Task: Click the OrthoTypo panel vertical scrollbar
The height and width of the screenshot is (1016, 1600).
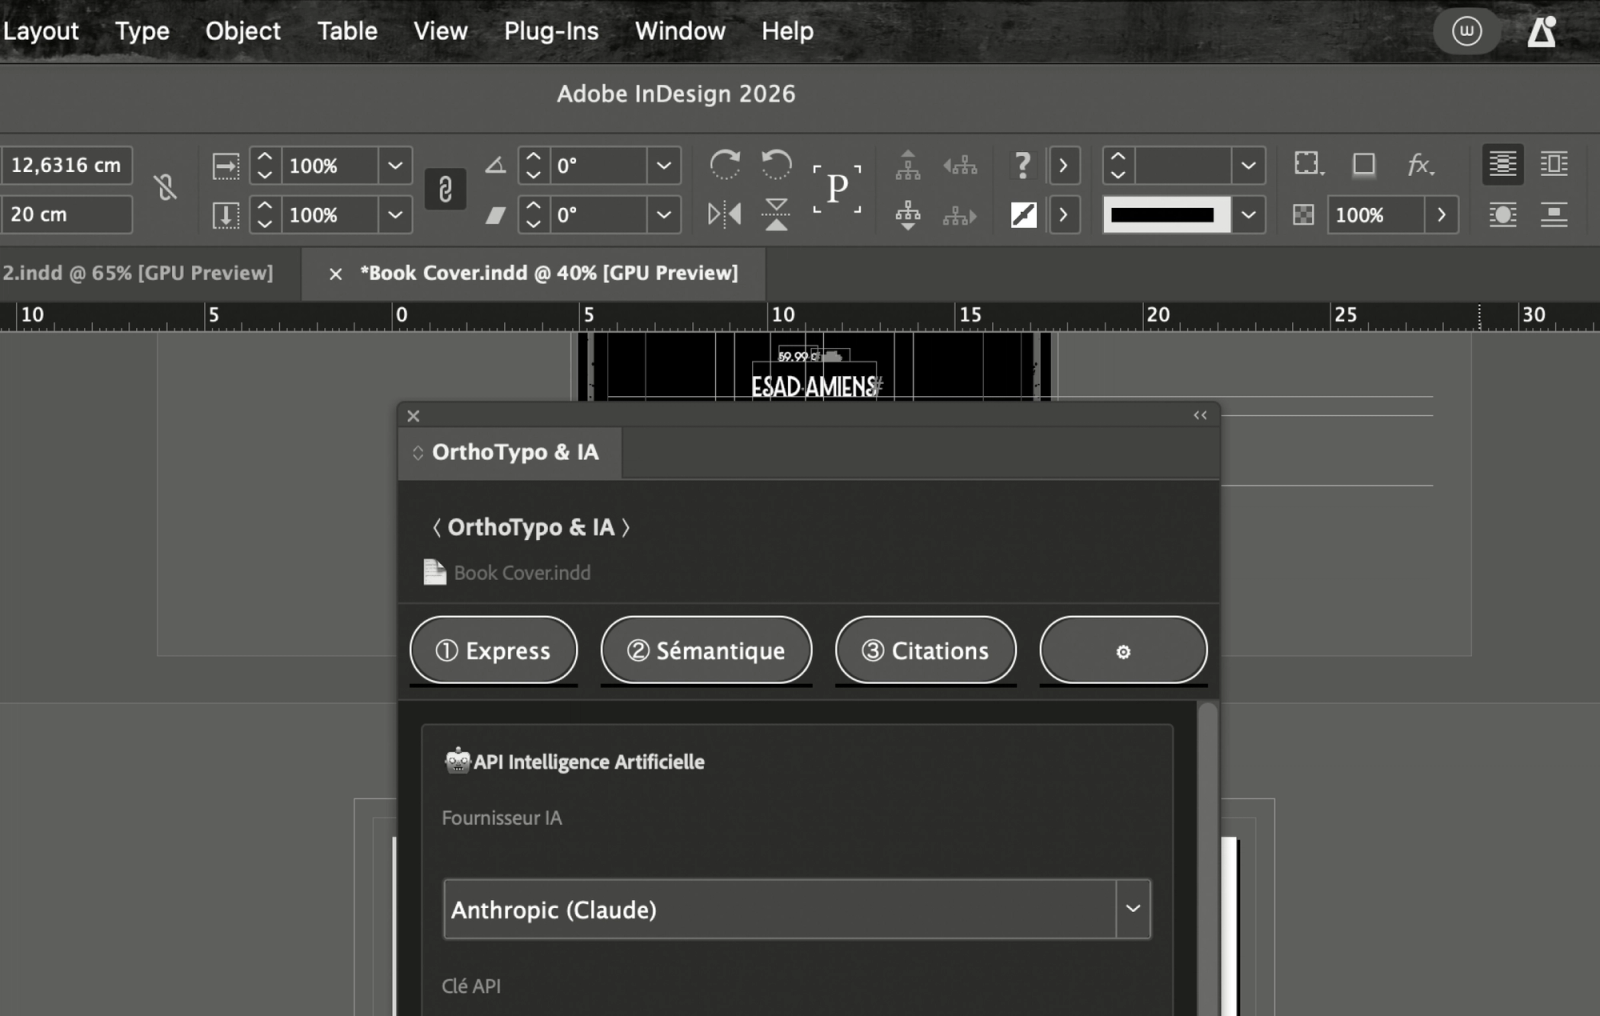Action: 1208,858
